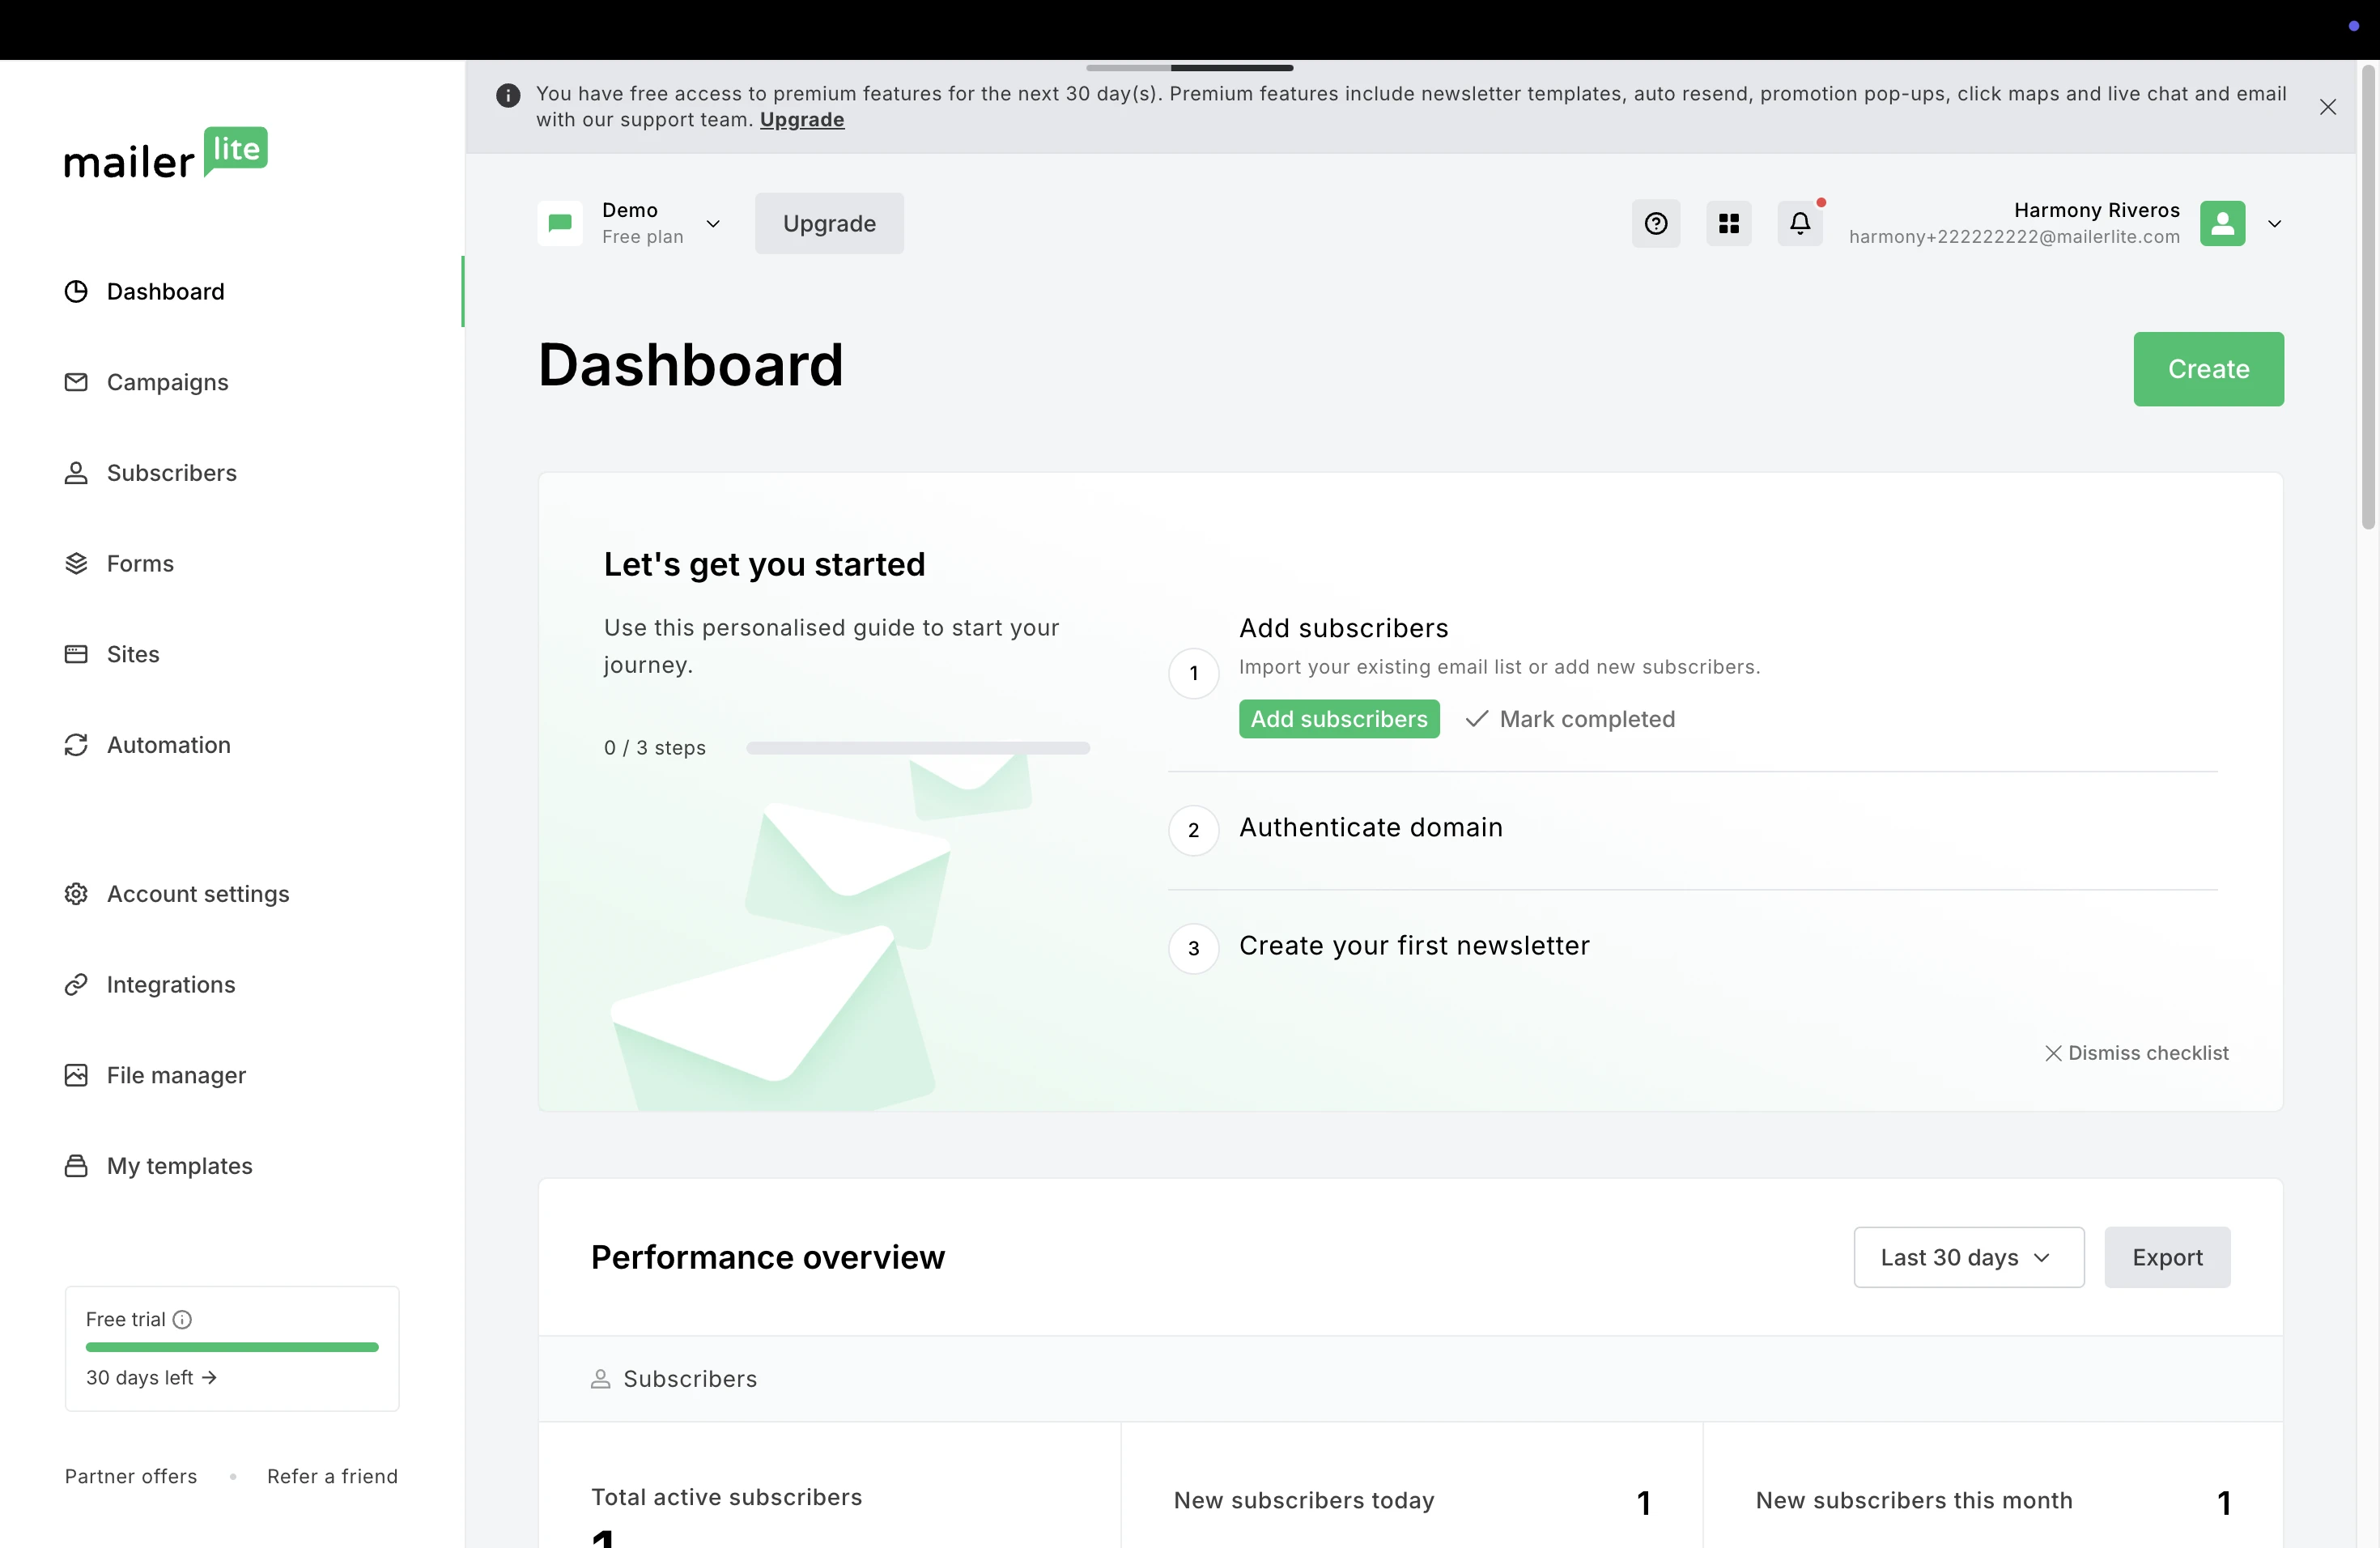
Task: Open the Last 30 days dropdown
Action: point(1968,1257)
